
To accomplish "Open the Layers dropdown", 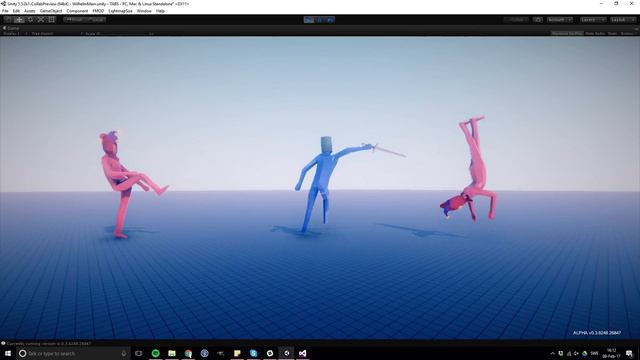I will pyautogui.click(x=593, y=20).
